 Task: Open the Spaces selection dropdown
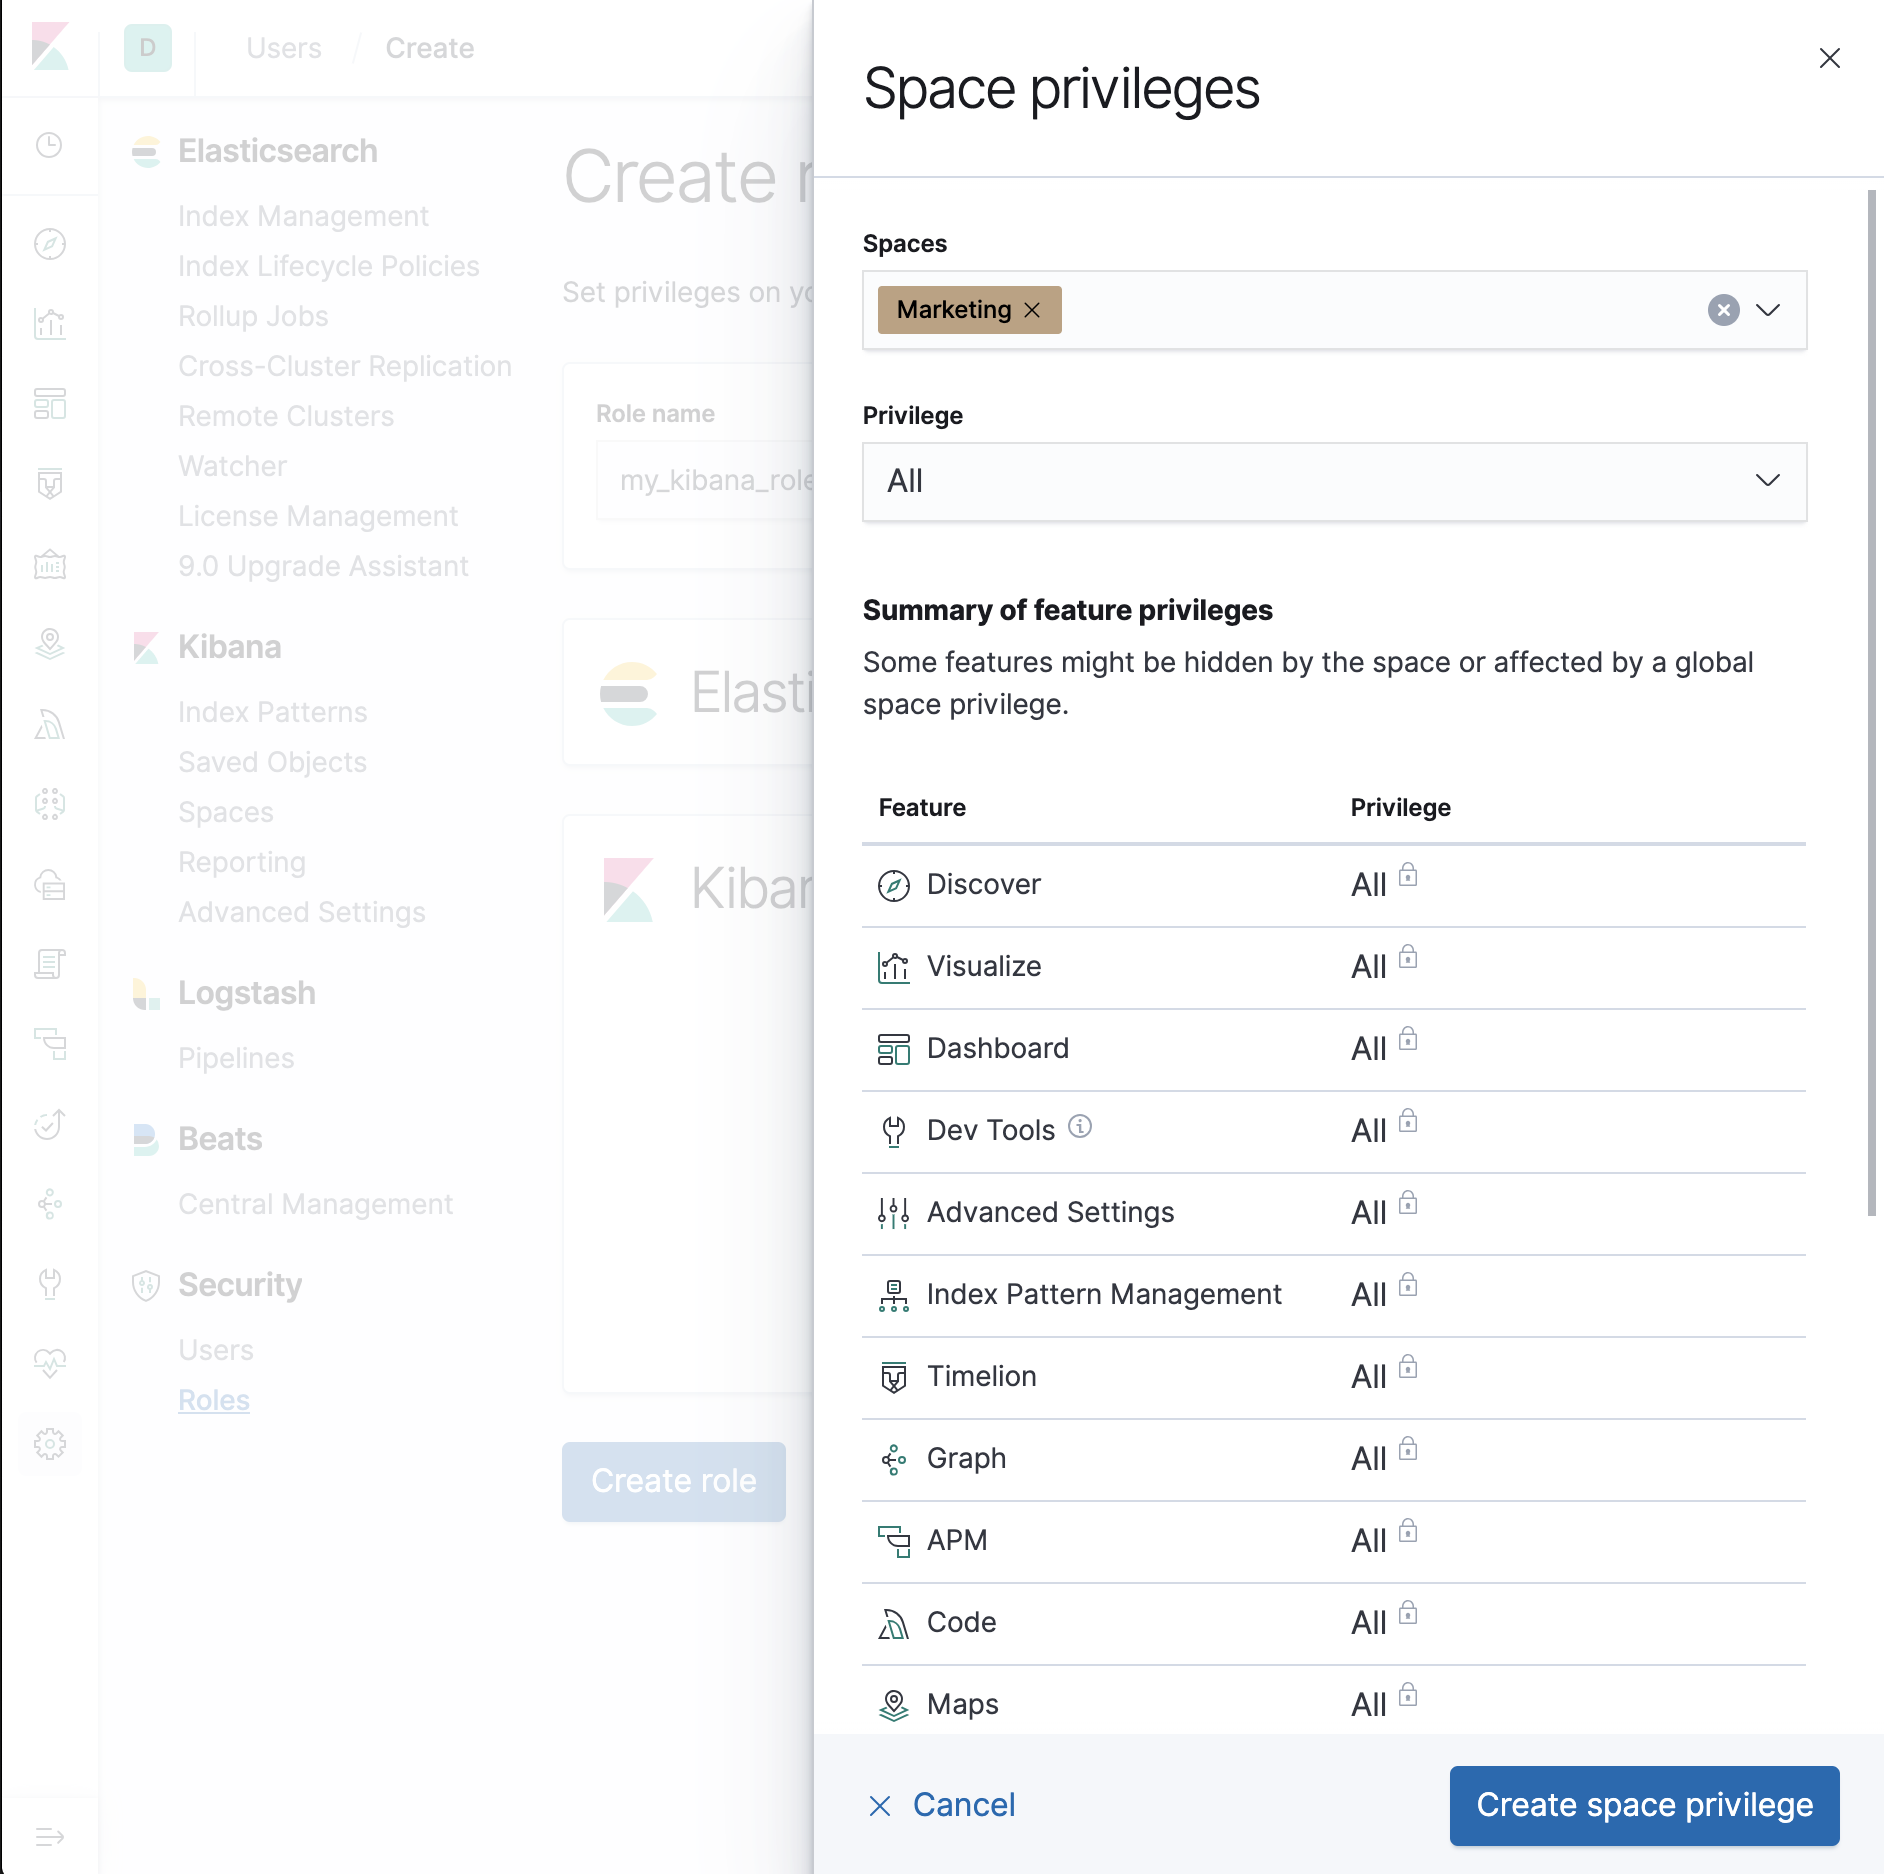[x=1768, y=311]
